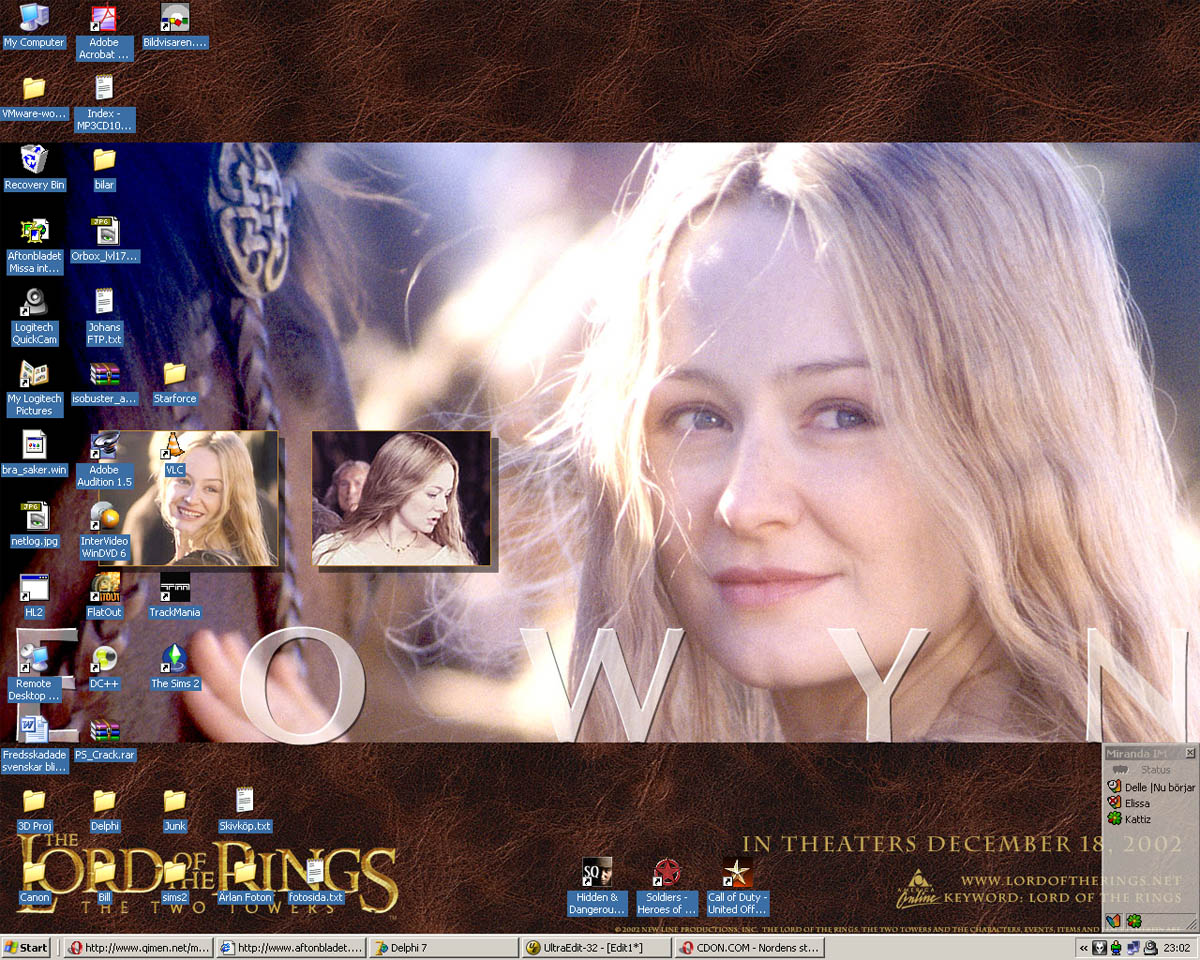Open the Start menu
Image resolution: width=1200 pixels, height=960 pixels.
27,947
